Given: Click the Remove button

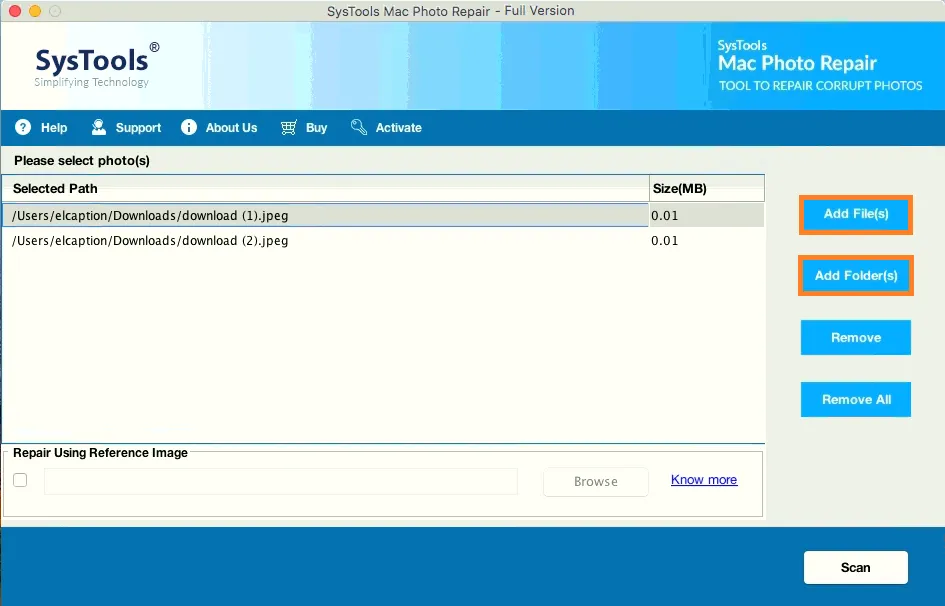Looking at the screenshot, I should pos(856,337).
